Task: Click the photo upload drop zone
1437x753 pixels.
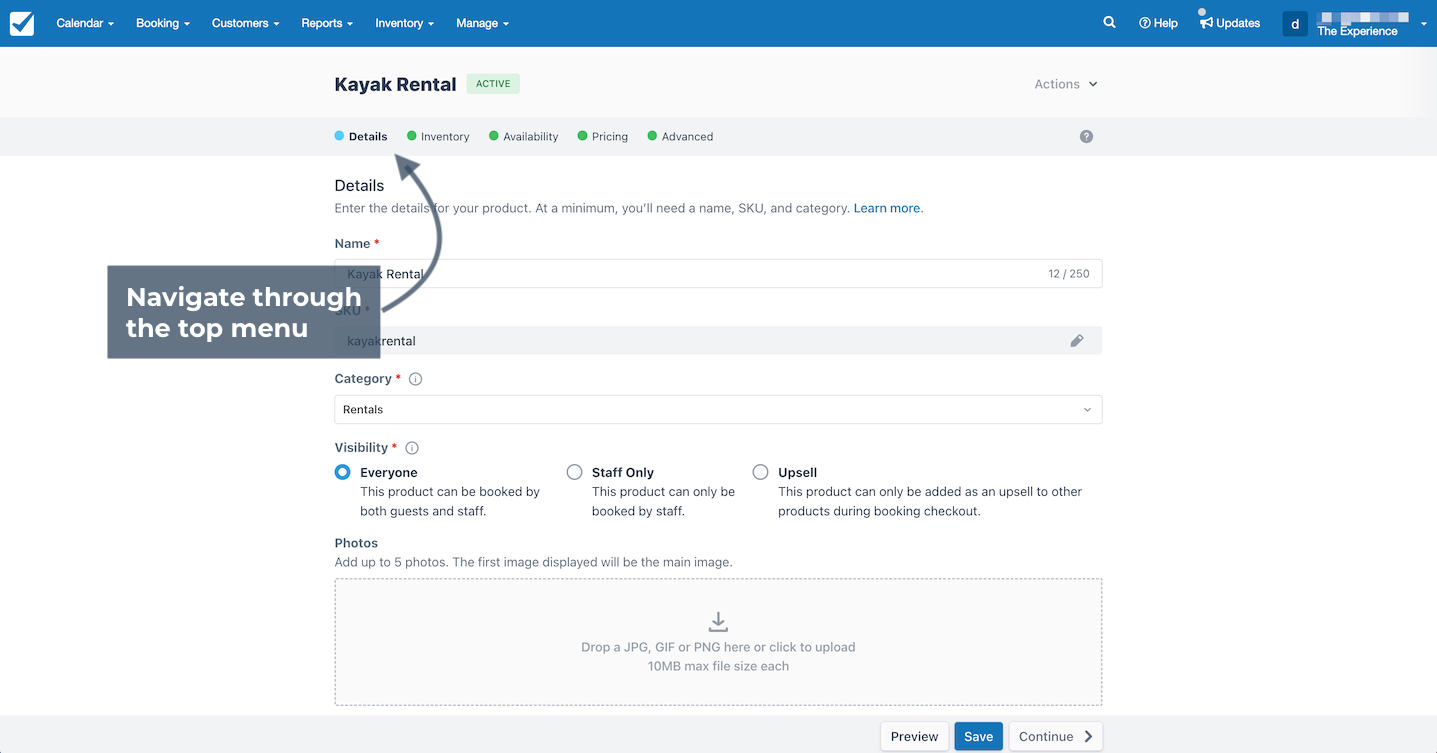Action: (718, 642)
